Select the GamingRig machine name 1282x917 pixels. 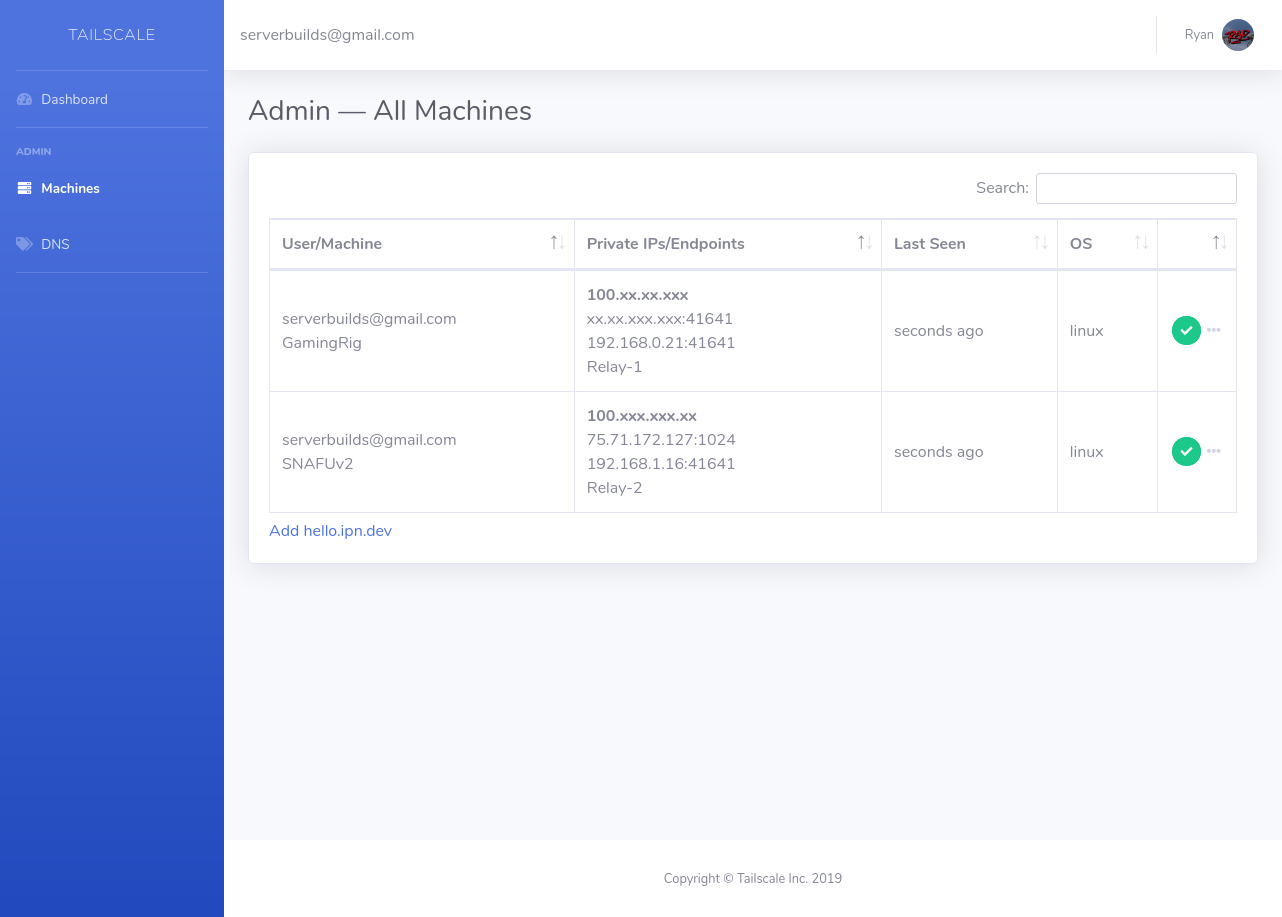tap(322, 343)
